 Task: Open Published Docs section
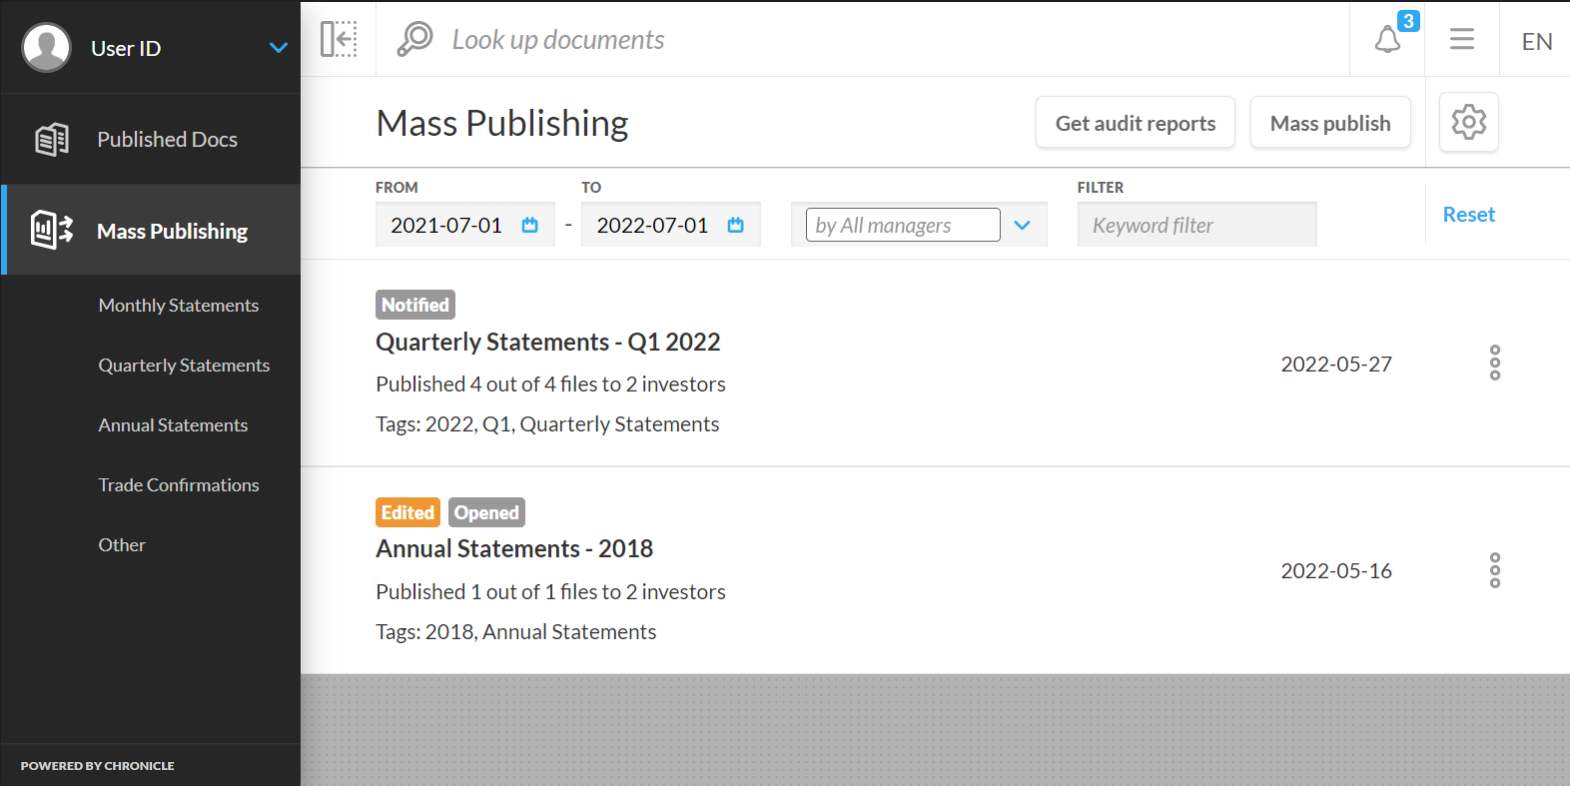[151, 139]
